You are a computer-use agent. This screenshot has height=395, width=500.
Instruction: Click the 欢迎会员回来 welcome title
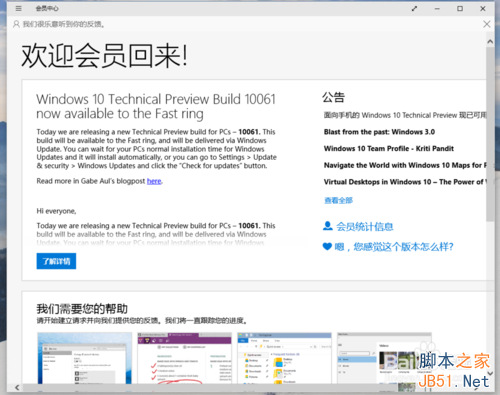tap(104, 56)
